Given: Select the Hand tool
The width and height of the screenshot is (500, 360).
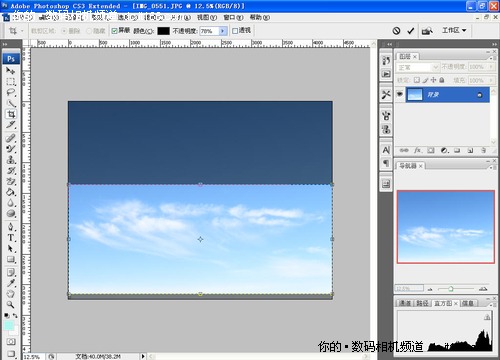Looking at the screenshot, I should 11,294.
